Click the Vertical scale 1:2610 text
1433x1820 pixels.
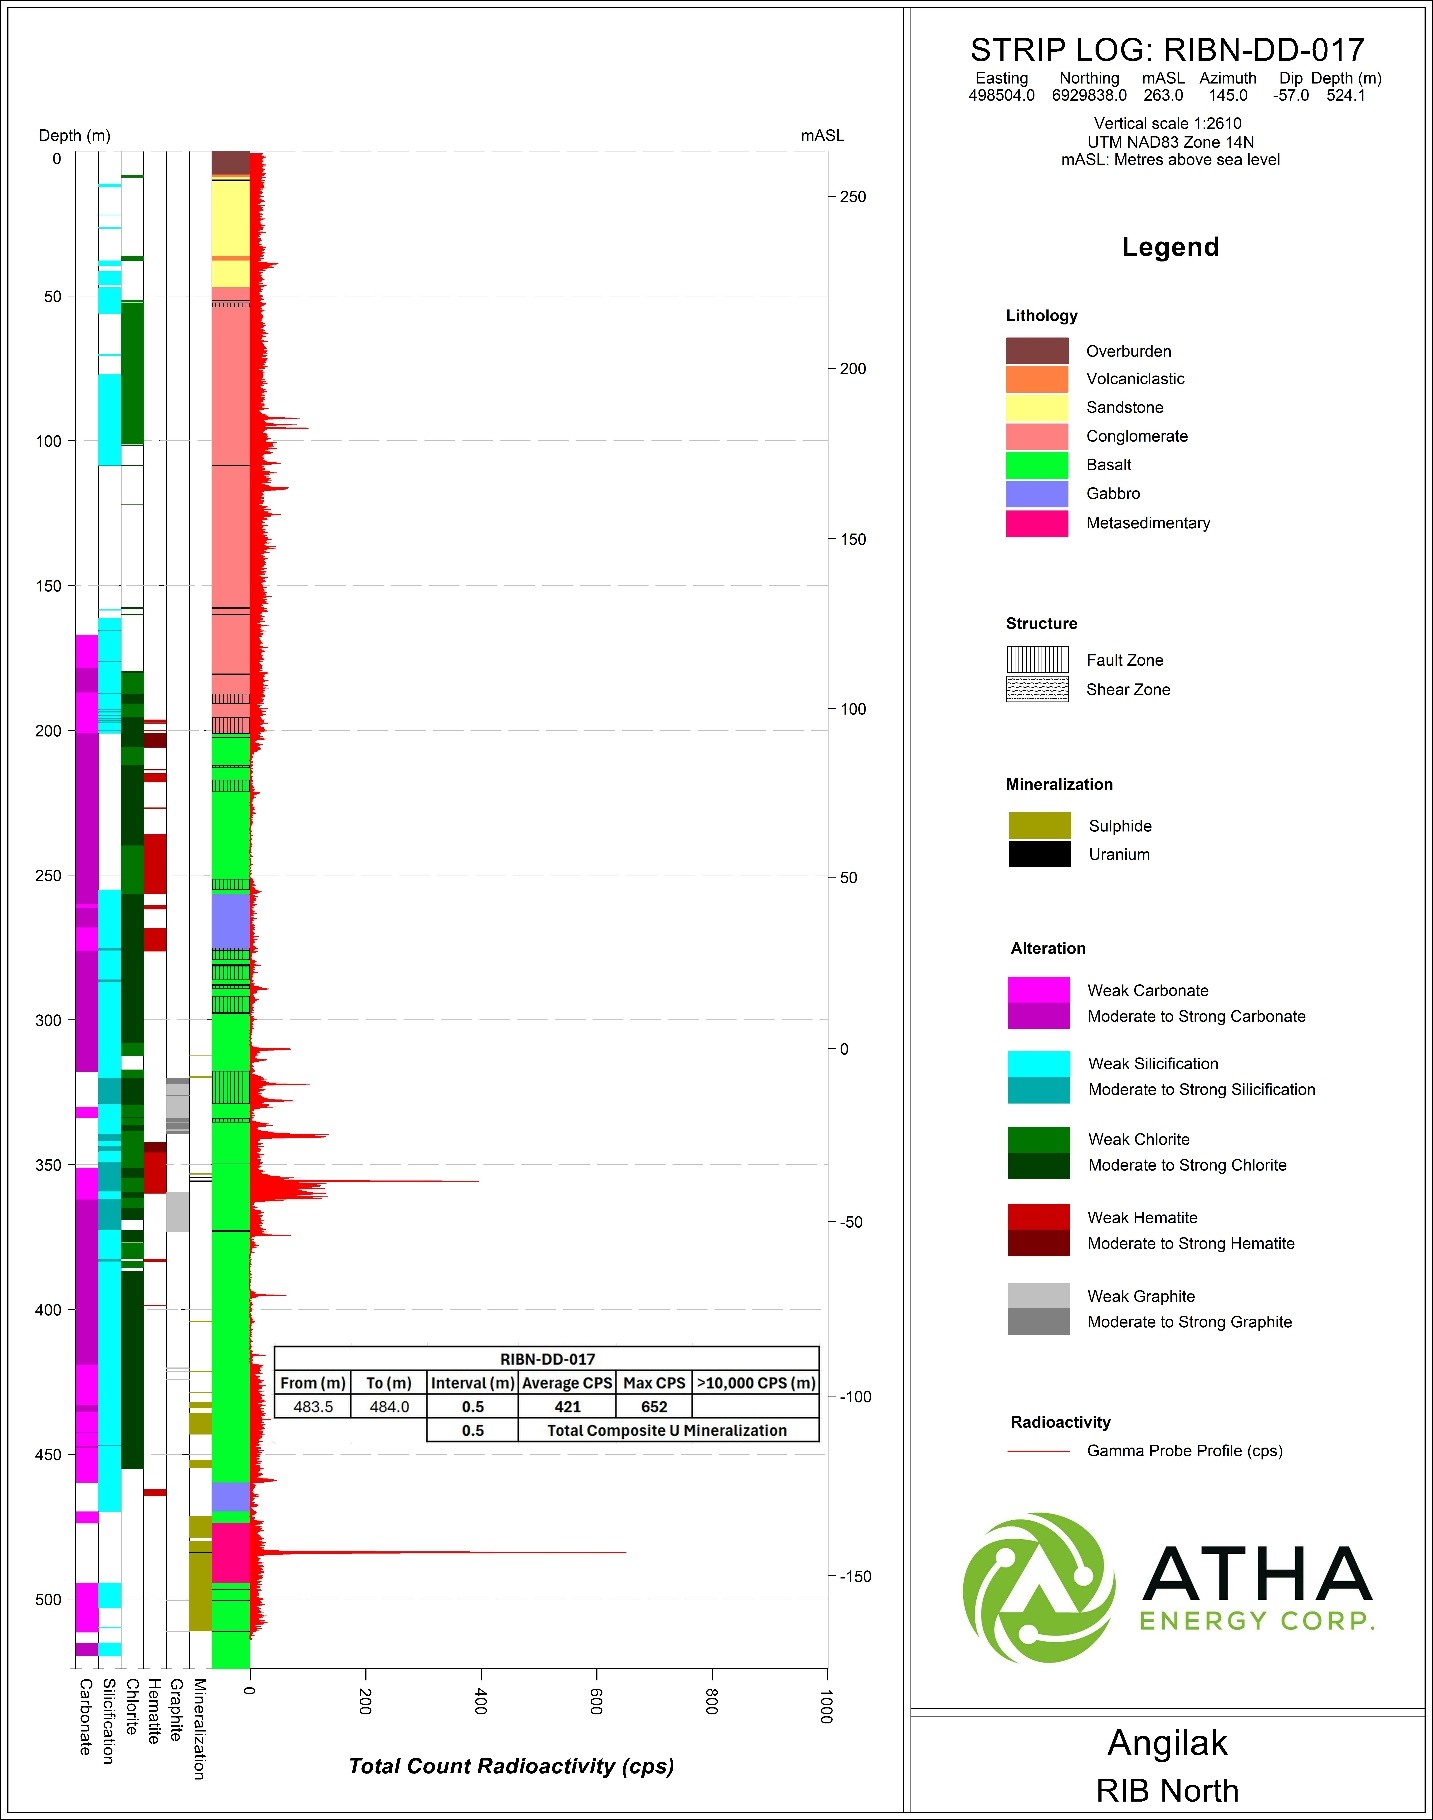point(1168,124)
